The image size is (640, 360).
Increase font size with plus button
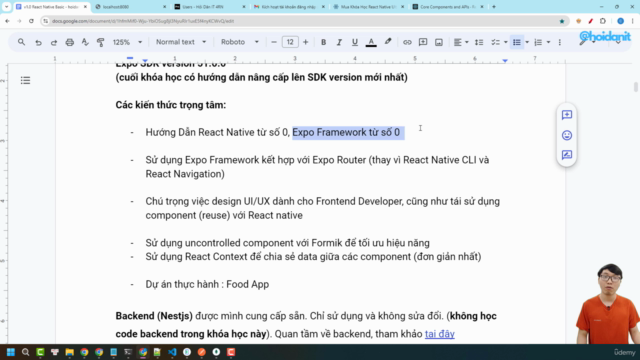click(305, 42)
